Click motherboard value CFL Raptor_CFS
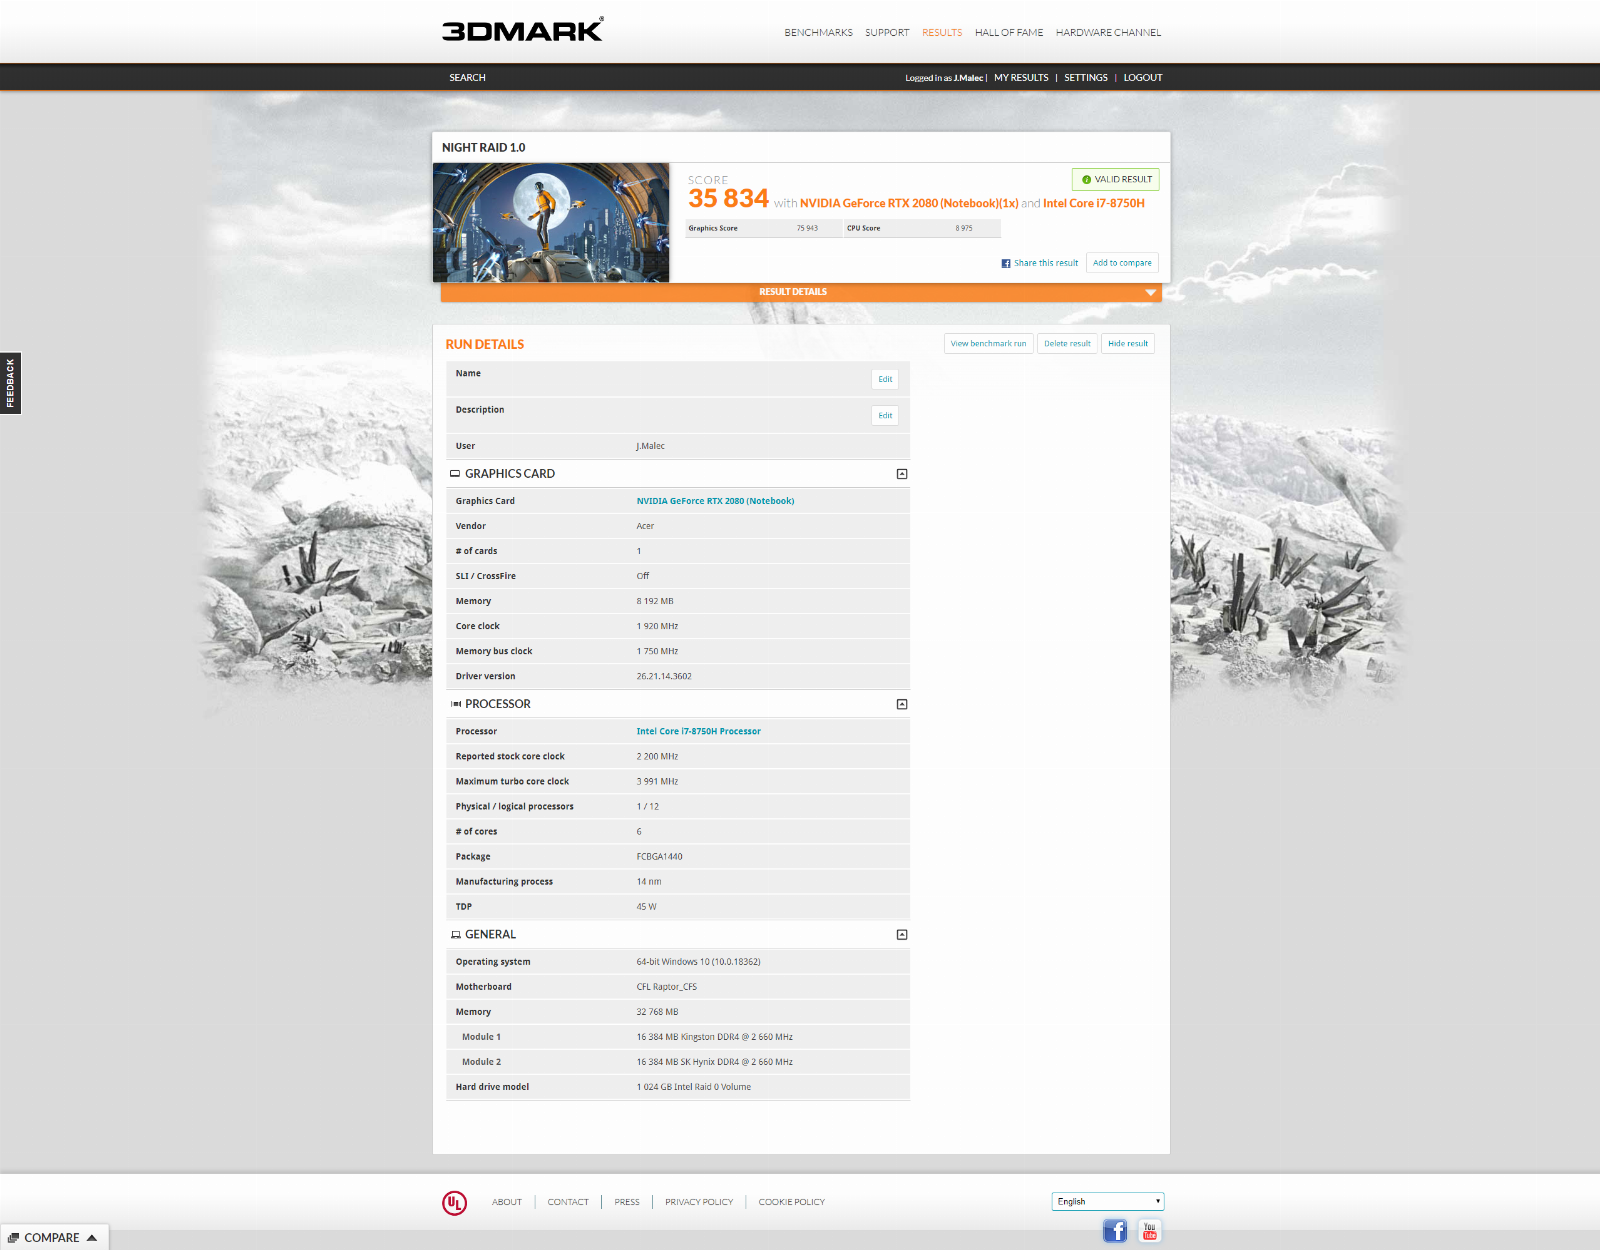 (x=667, y=987)
